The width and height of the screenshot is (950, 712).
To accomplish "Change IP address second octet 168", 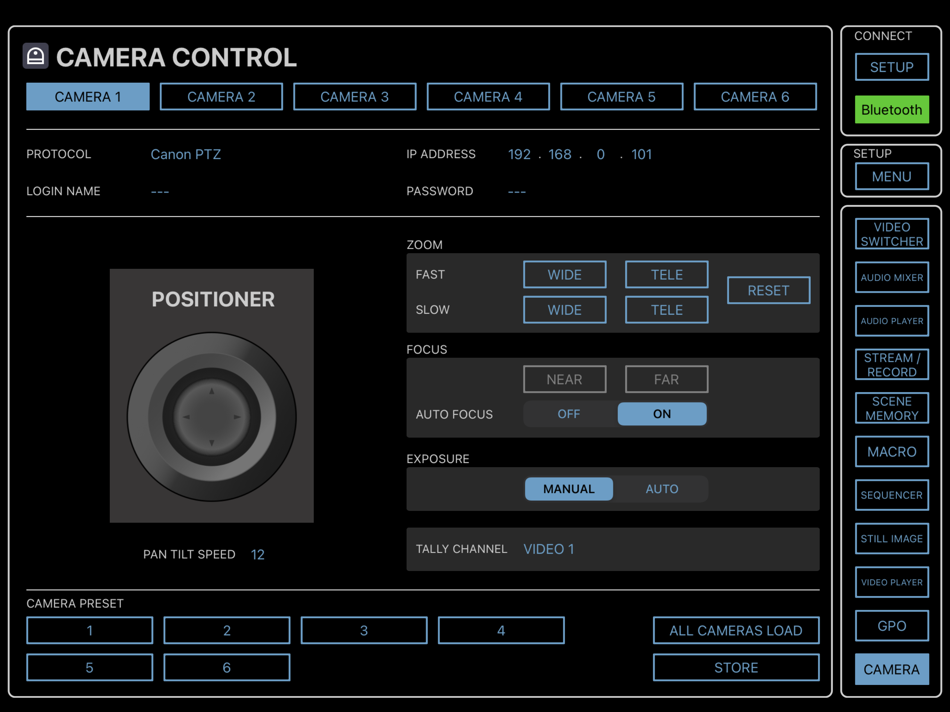I will (560, 155).
